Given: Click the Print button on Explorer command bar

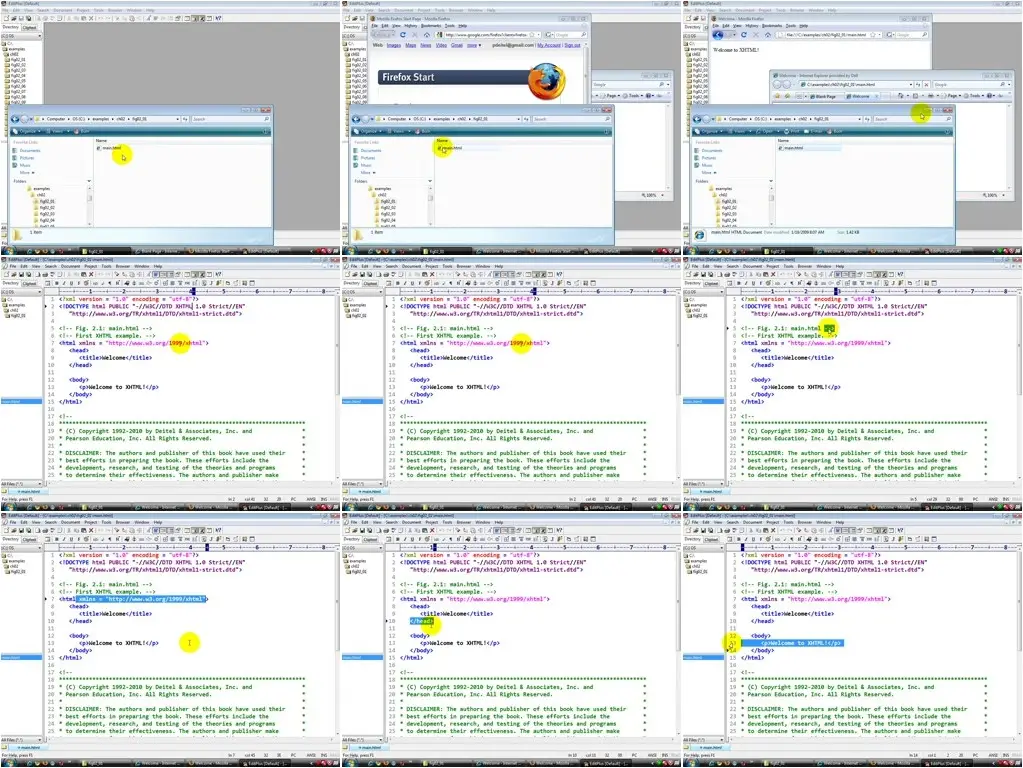Looking at the screenshot, I should pyautogui.click(x=791, y=131).
